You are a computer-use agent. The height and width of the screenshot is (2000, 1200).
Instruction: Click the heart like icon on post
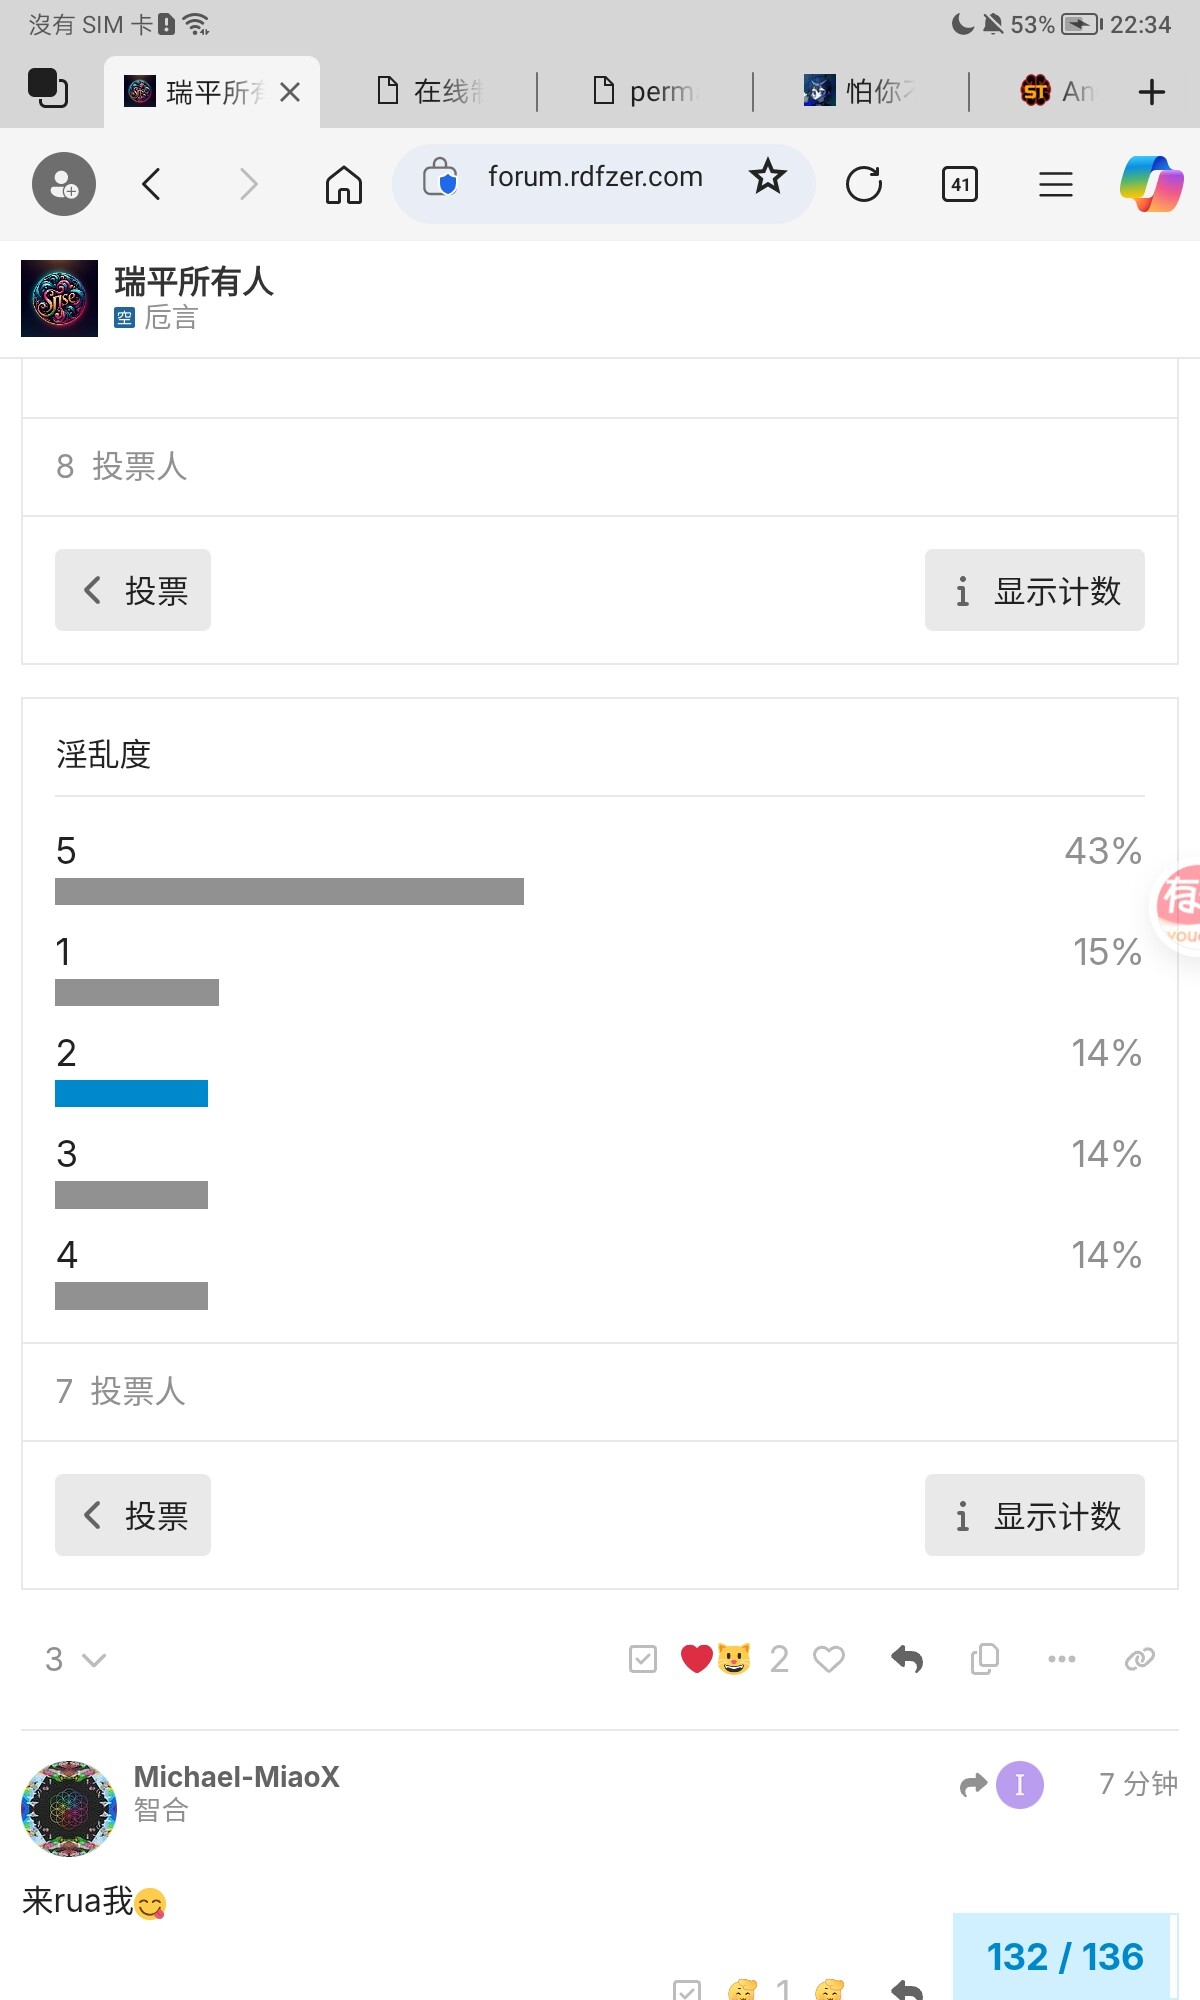coord(829,1659)
